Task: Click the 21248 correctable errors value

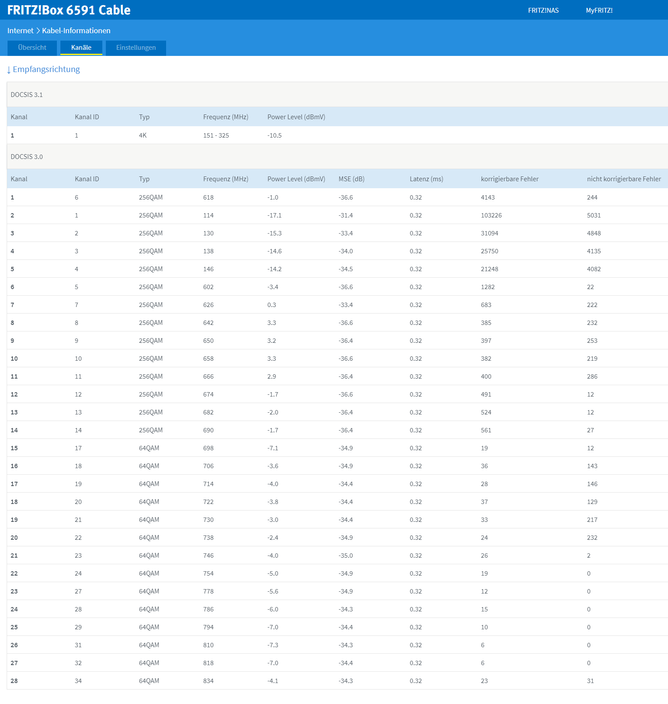Action: (x=489, y=269)
